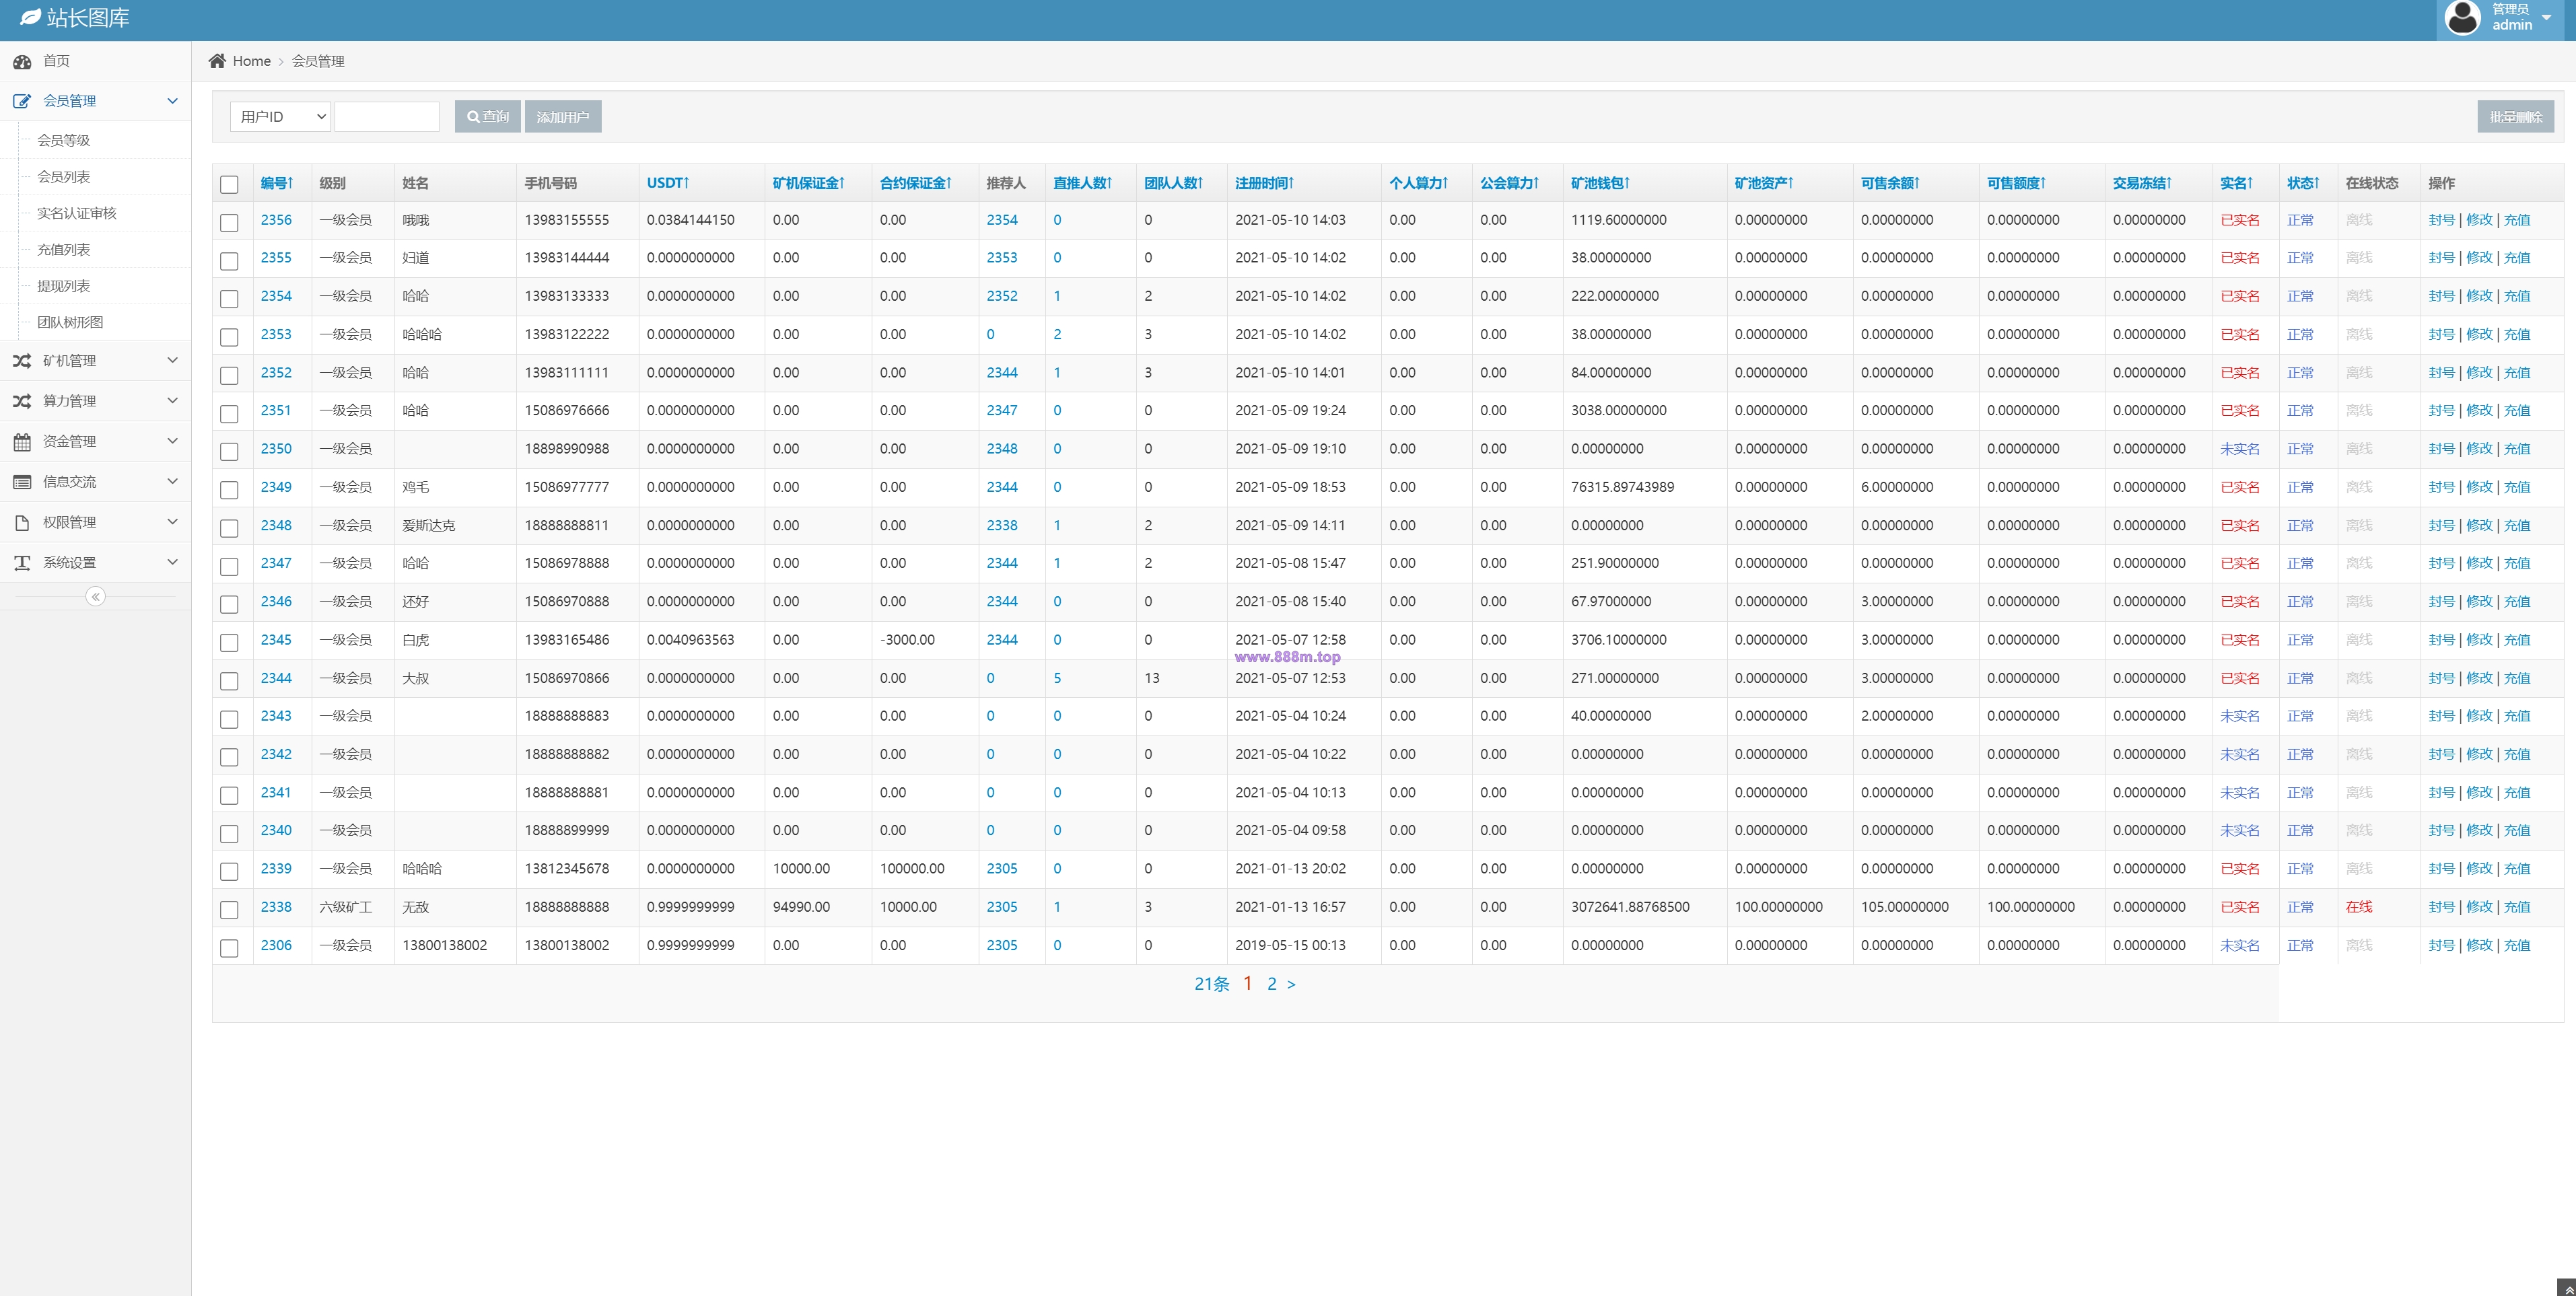Click the text icon beside 系统设置

[x=22, y=563]
